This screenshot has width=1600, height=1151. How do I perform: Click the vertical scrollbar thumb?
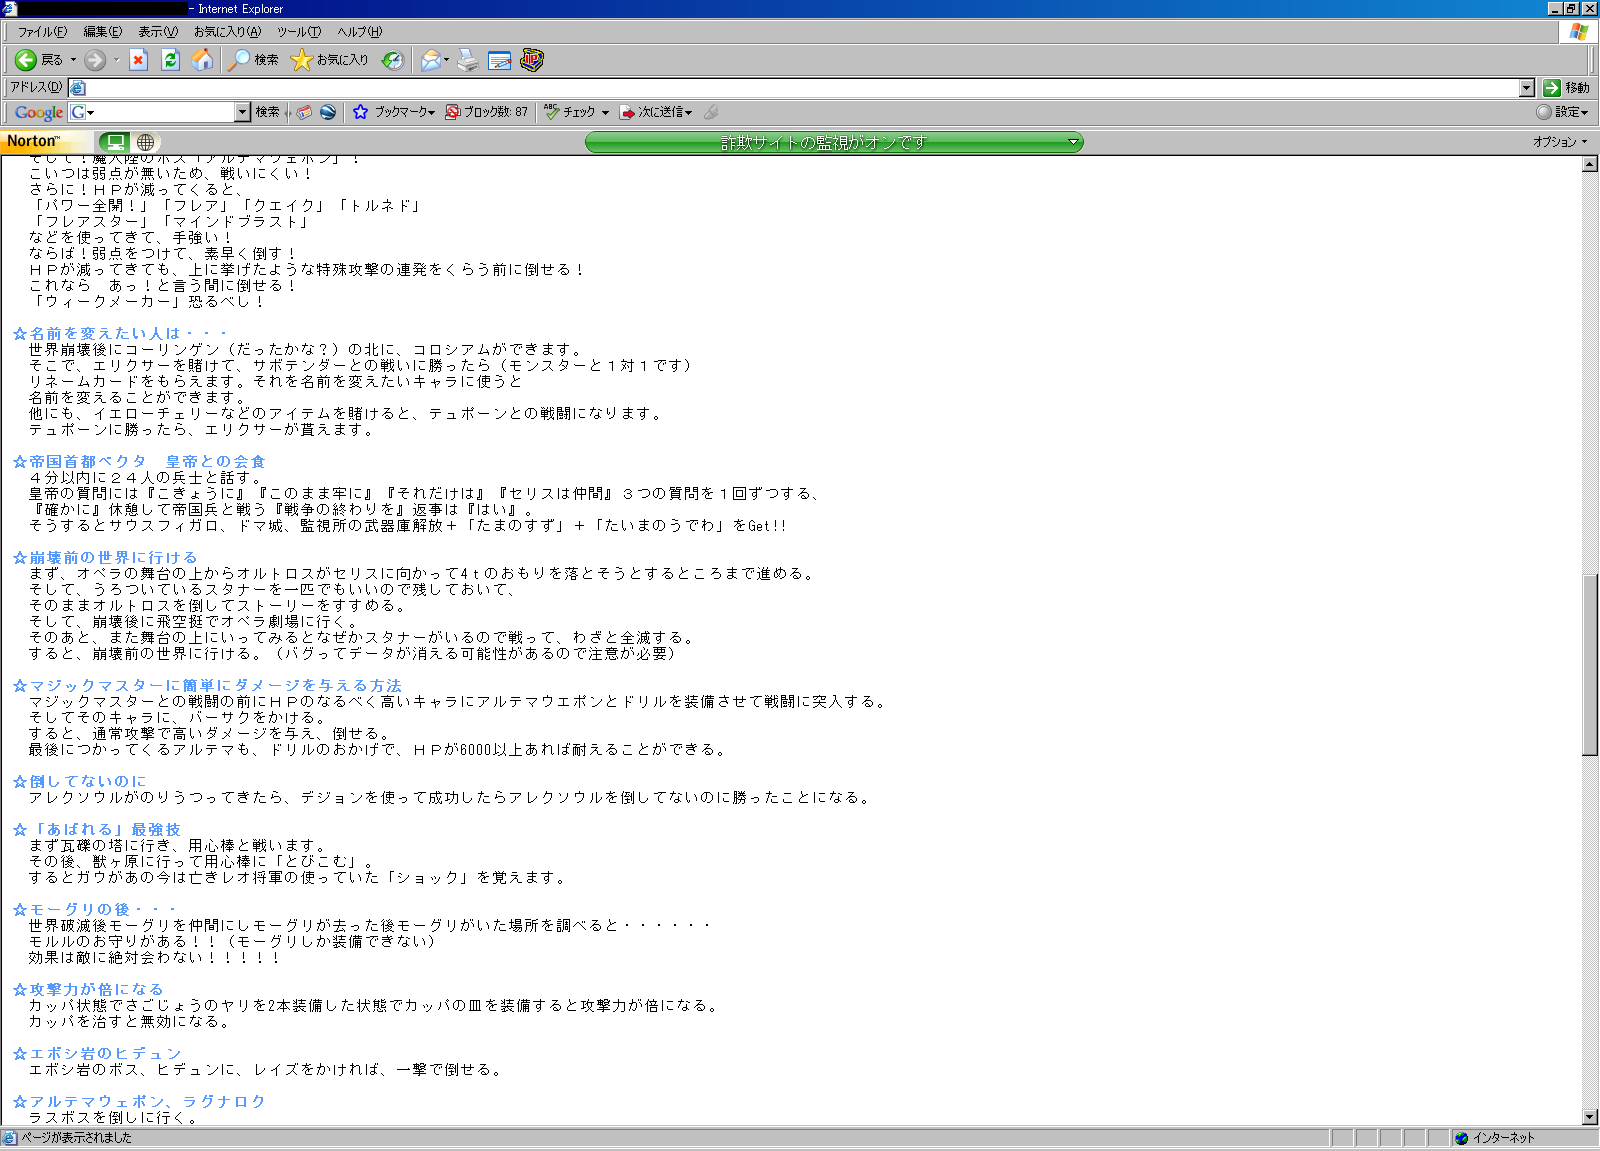(1590, 665)
